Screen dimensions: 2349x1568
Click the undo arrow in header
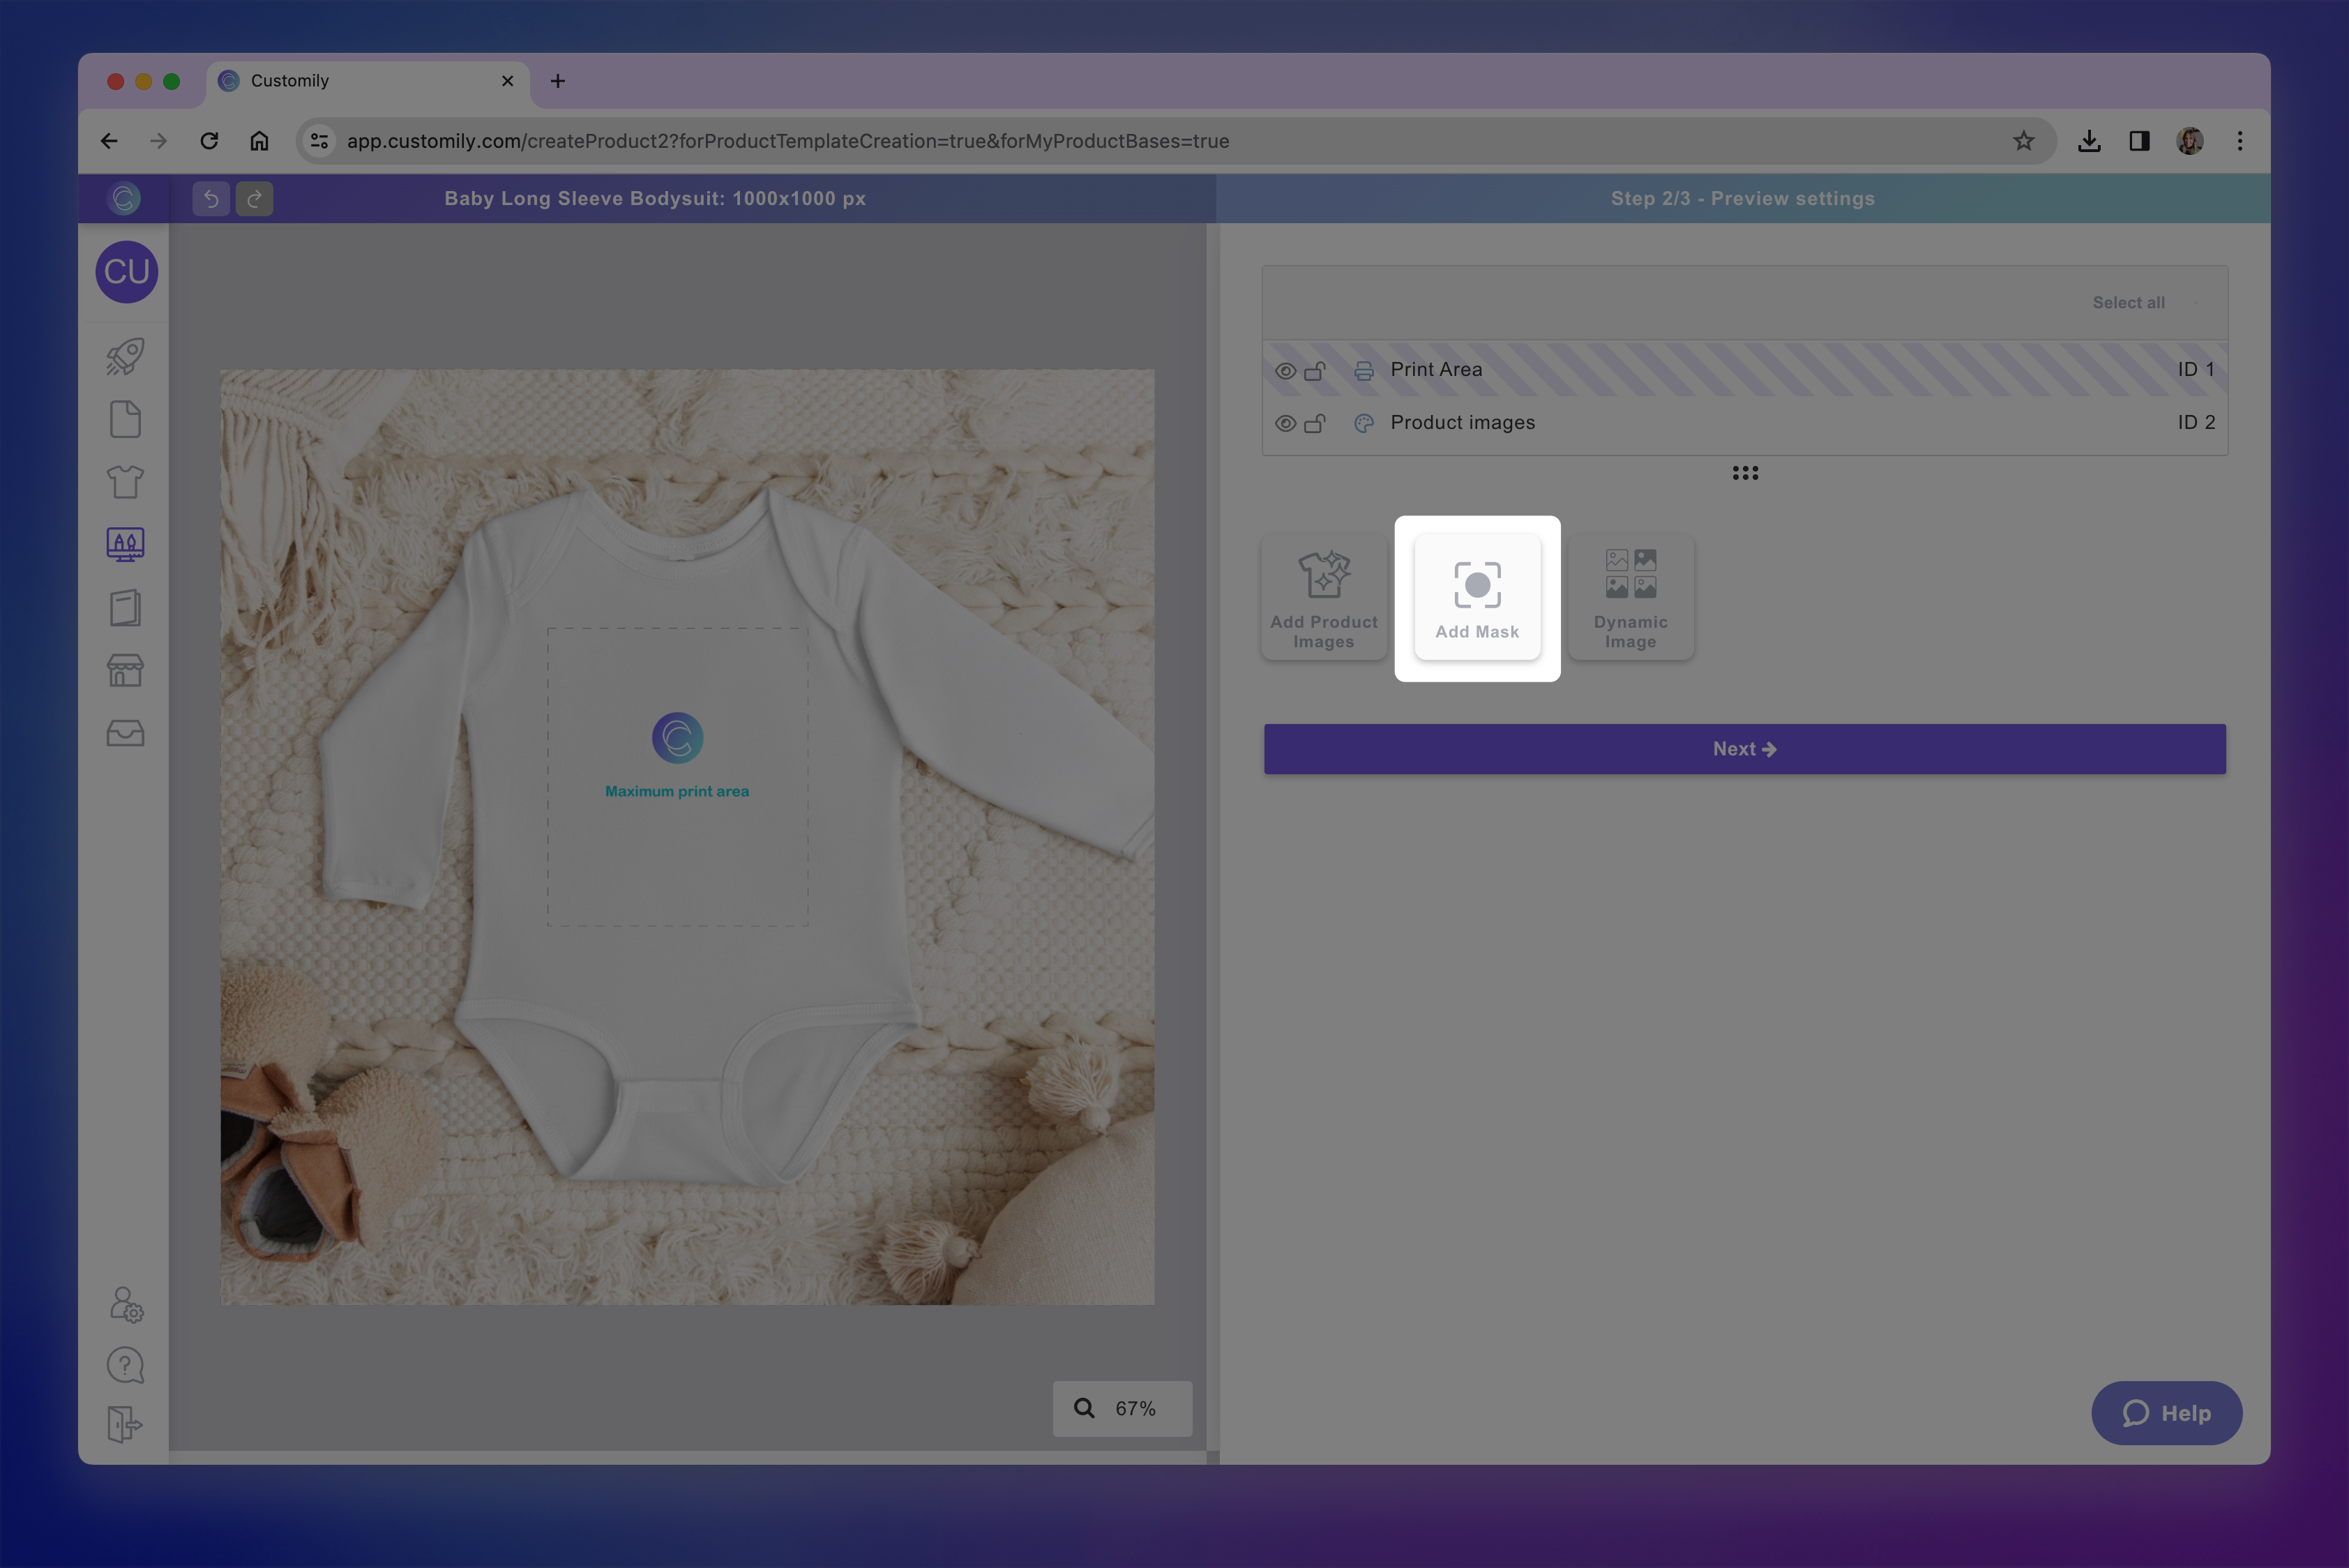(211, 198)
